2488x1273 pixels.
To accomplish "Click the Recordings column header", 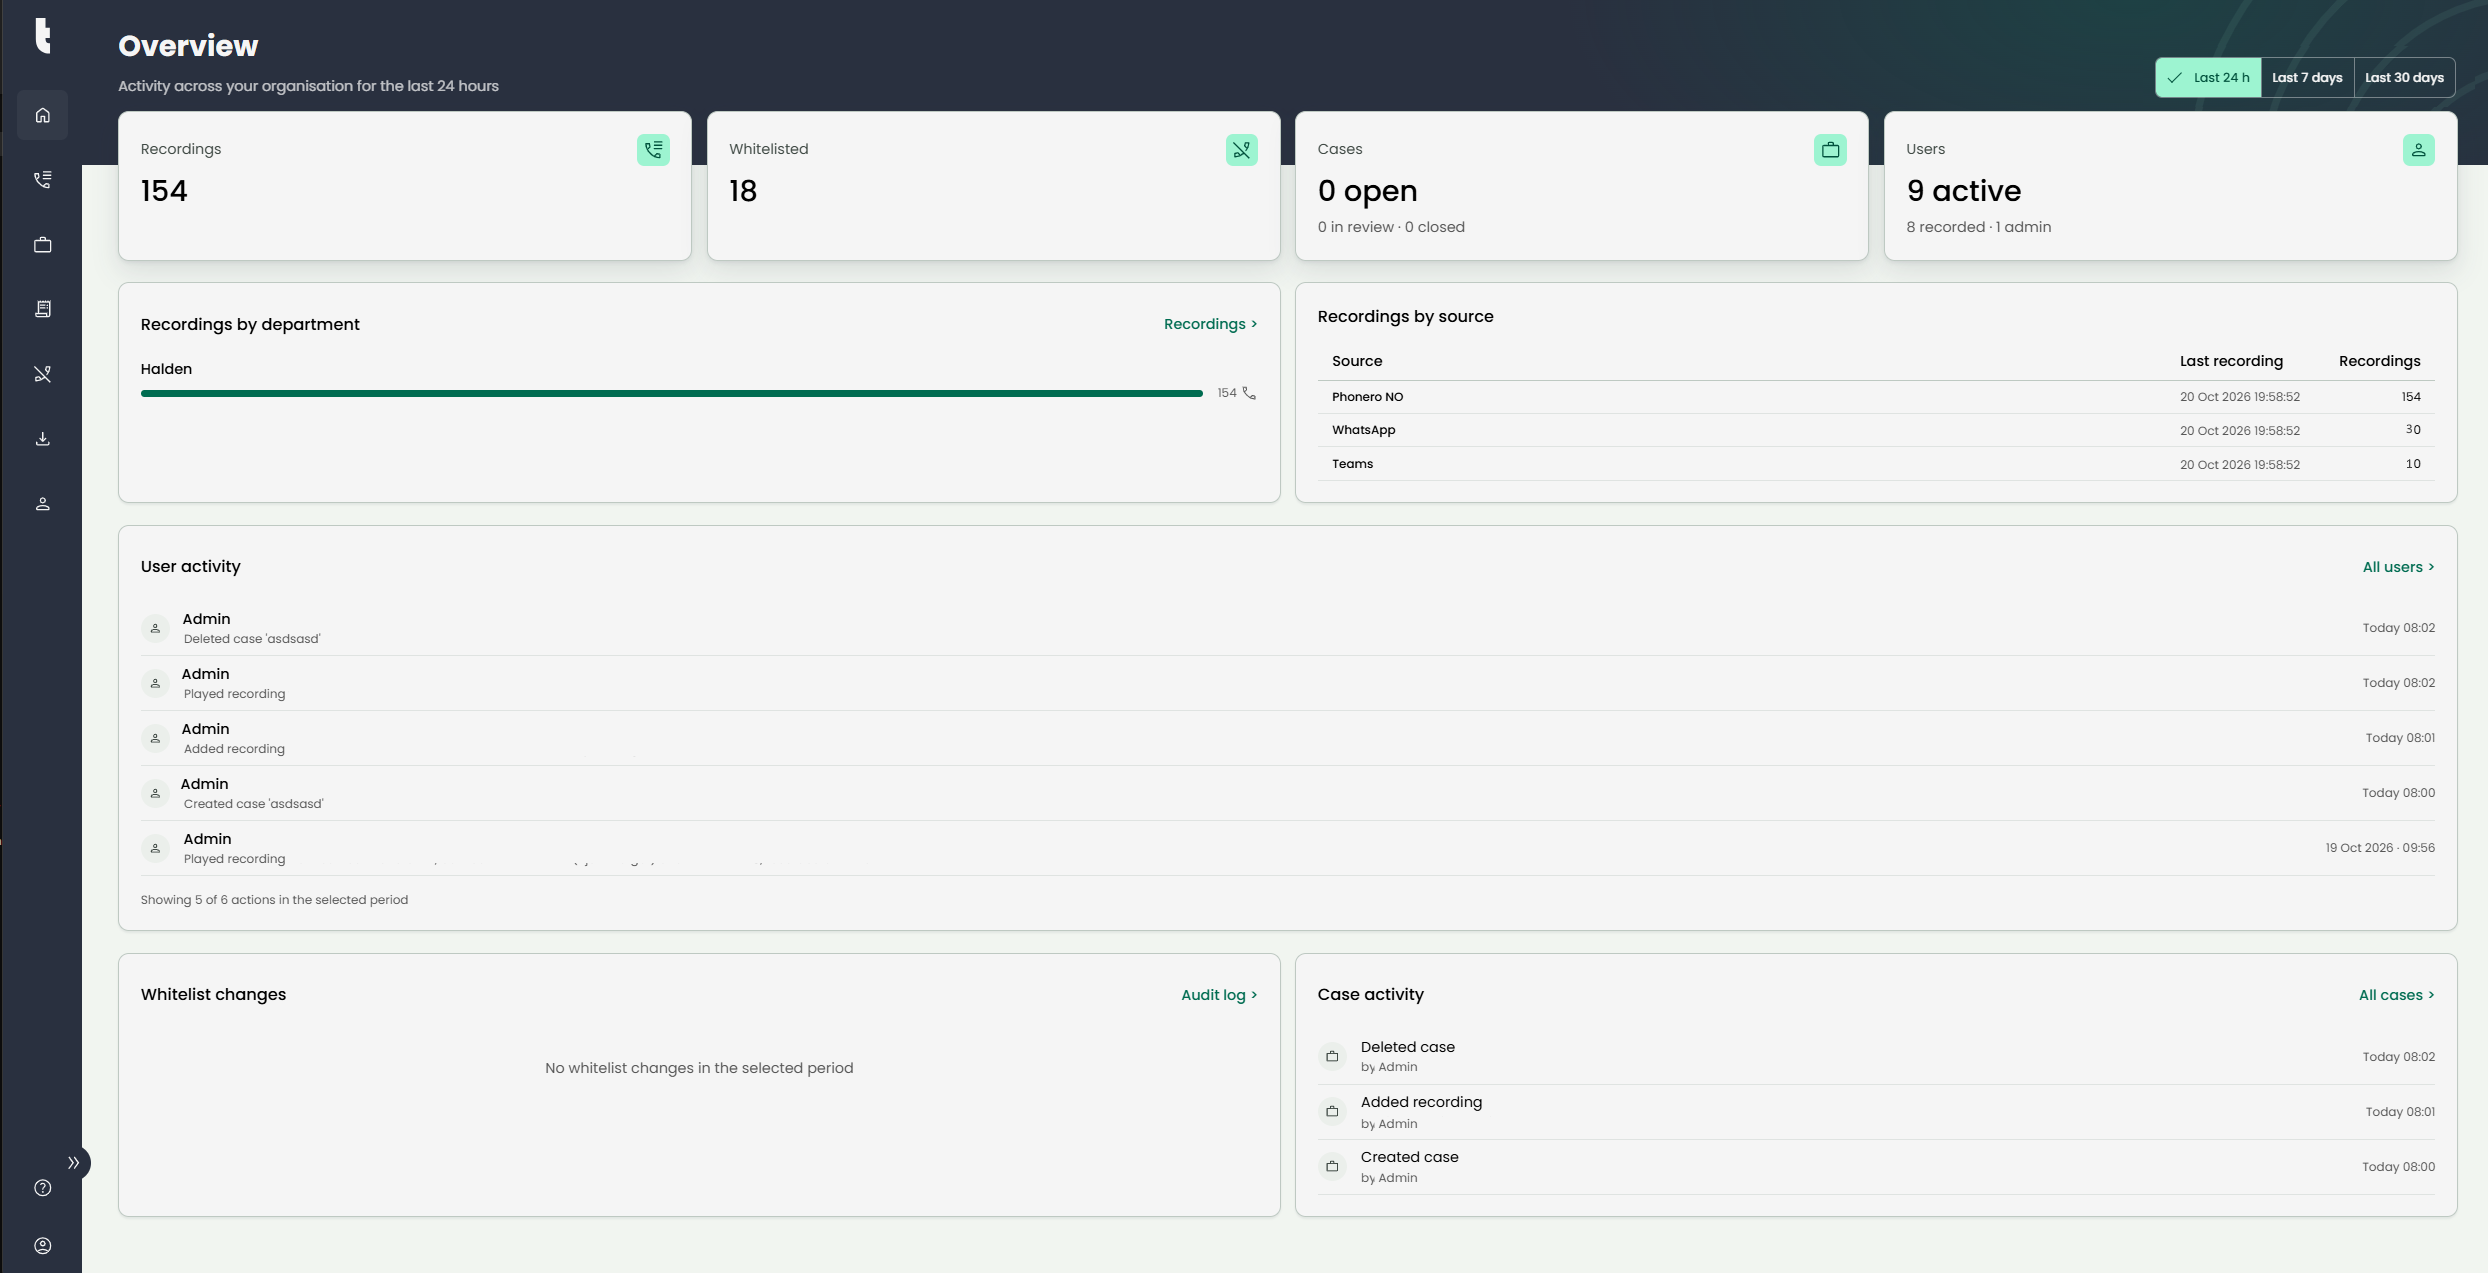I will (x=2379, y=361).
